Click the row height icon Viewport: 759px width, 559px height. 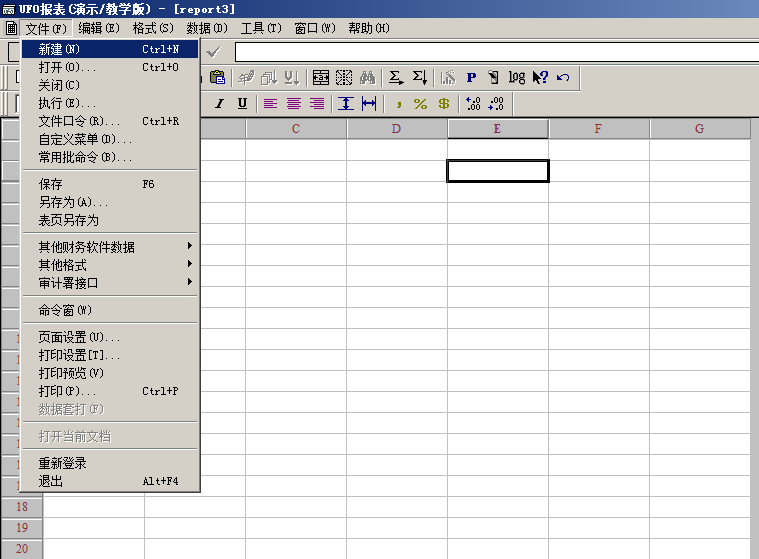[346, 104]
